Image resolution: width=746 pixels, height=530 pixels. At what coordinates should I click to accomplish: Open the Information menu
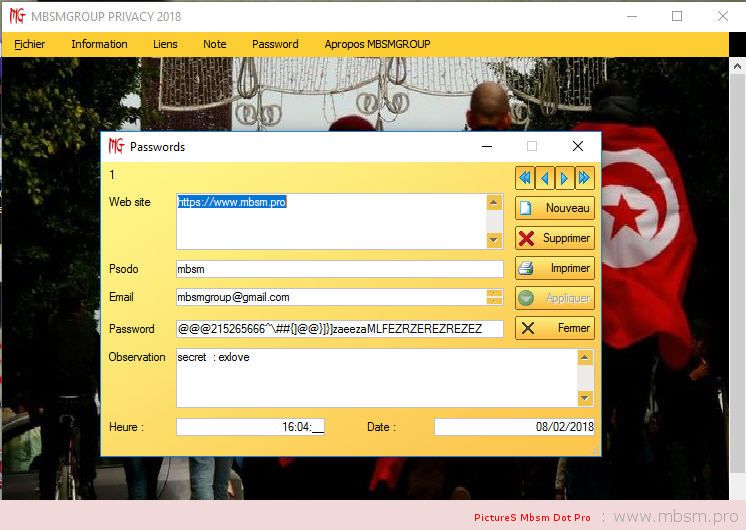(99, 44)
